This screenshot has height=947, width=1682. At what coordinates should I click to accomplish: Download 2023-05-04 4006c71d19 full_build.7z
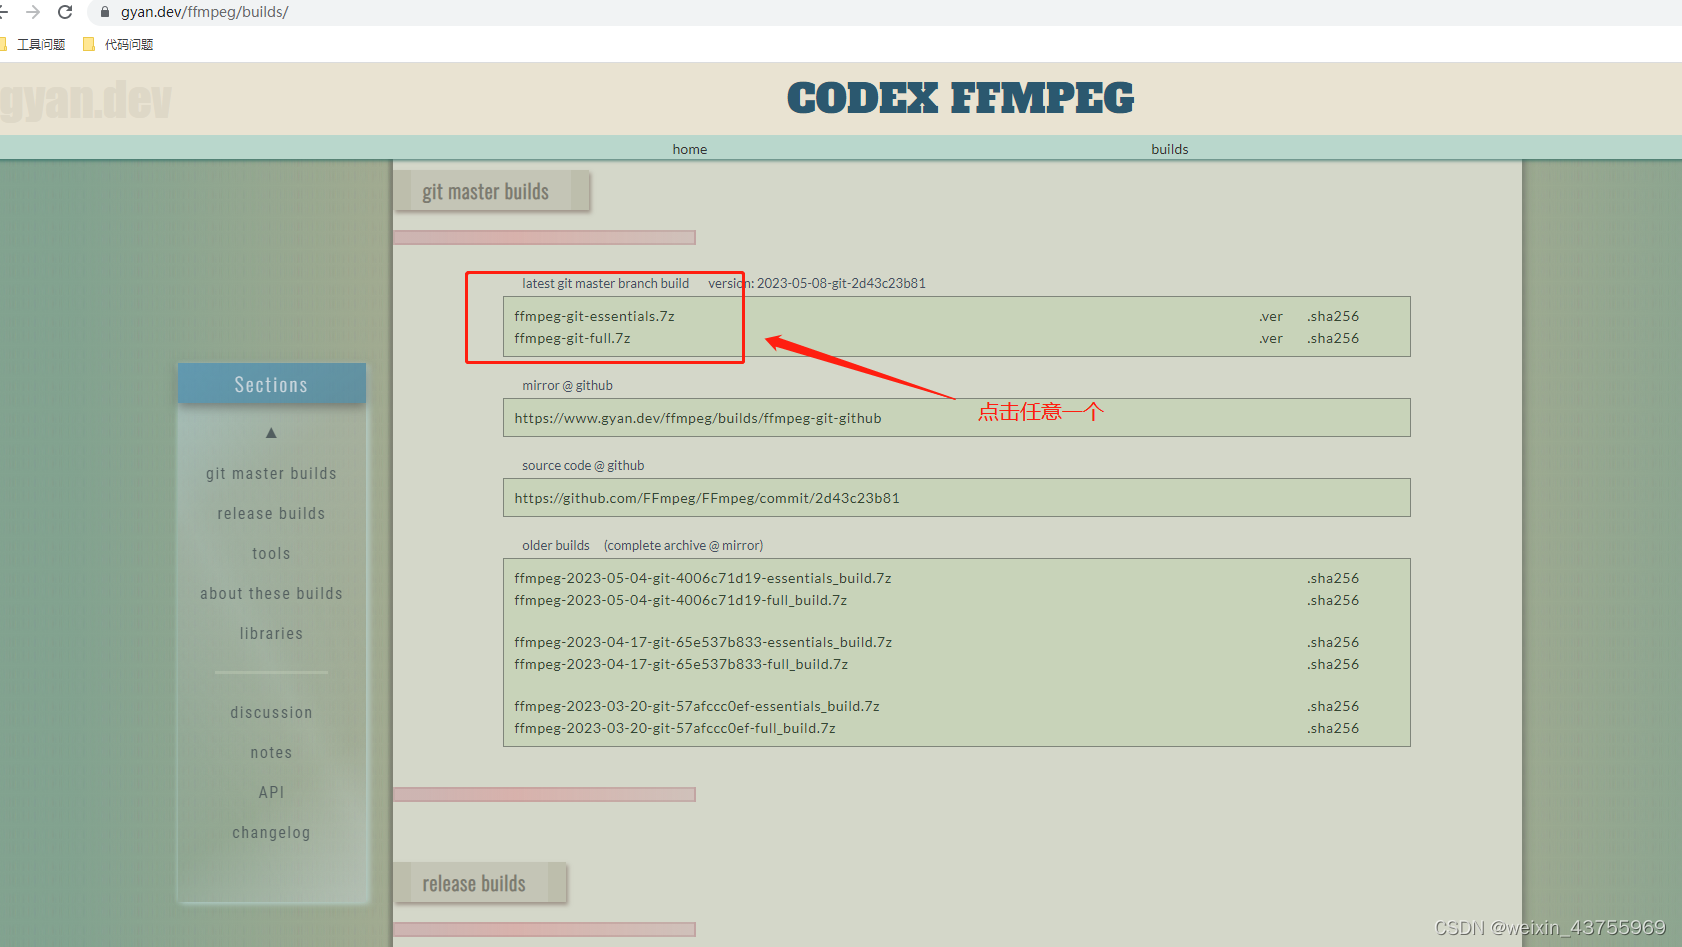tap(681, 600)
